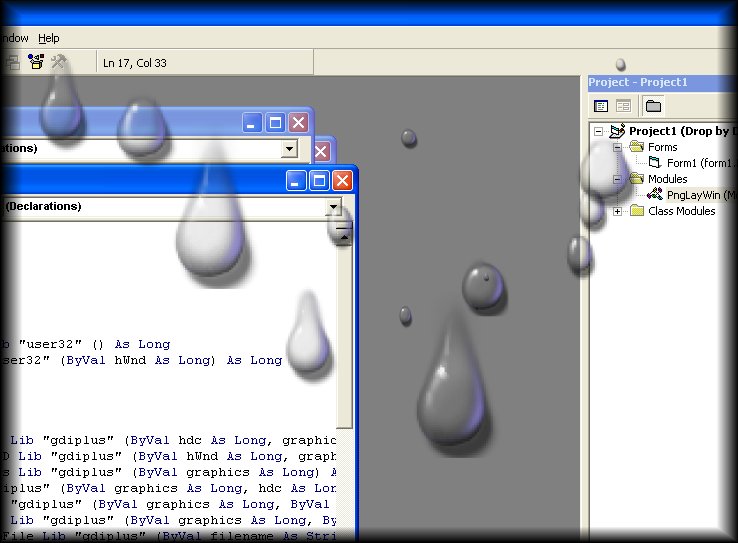This screenshot has width=738, height=543.
Task: Toggle Folders view in Project explorer
Action: pyautogui.click(x=652, y=106)
